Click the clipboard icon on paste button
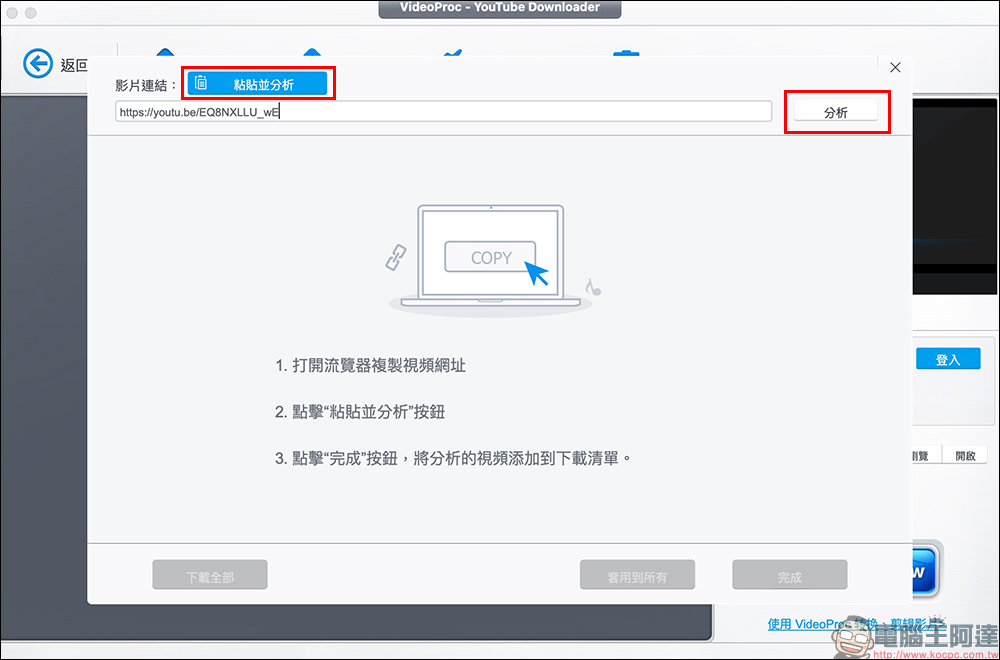1000x660 pixels. pos(201,83)
